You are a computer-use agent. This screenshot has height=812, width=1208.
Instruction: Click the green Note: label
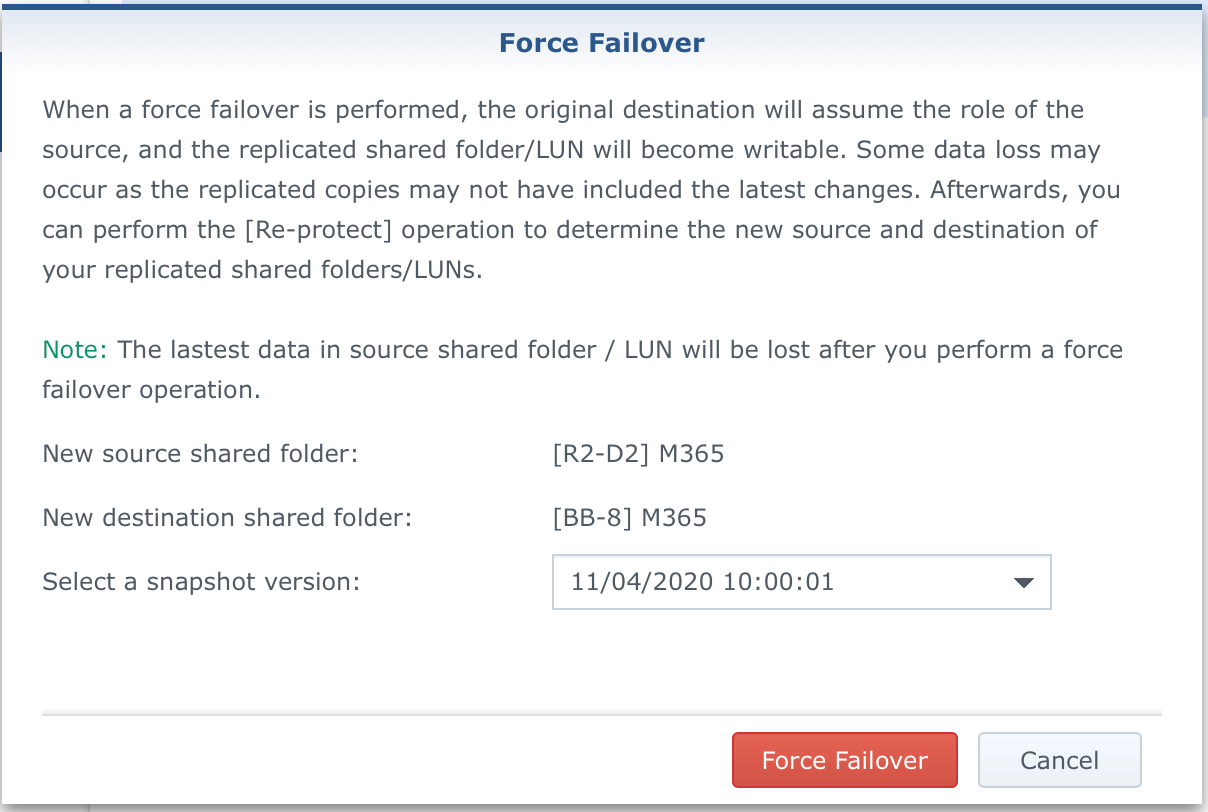tap(76, 350)
